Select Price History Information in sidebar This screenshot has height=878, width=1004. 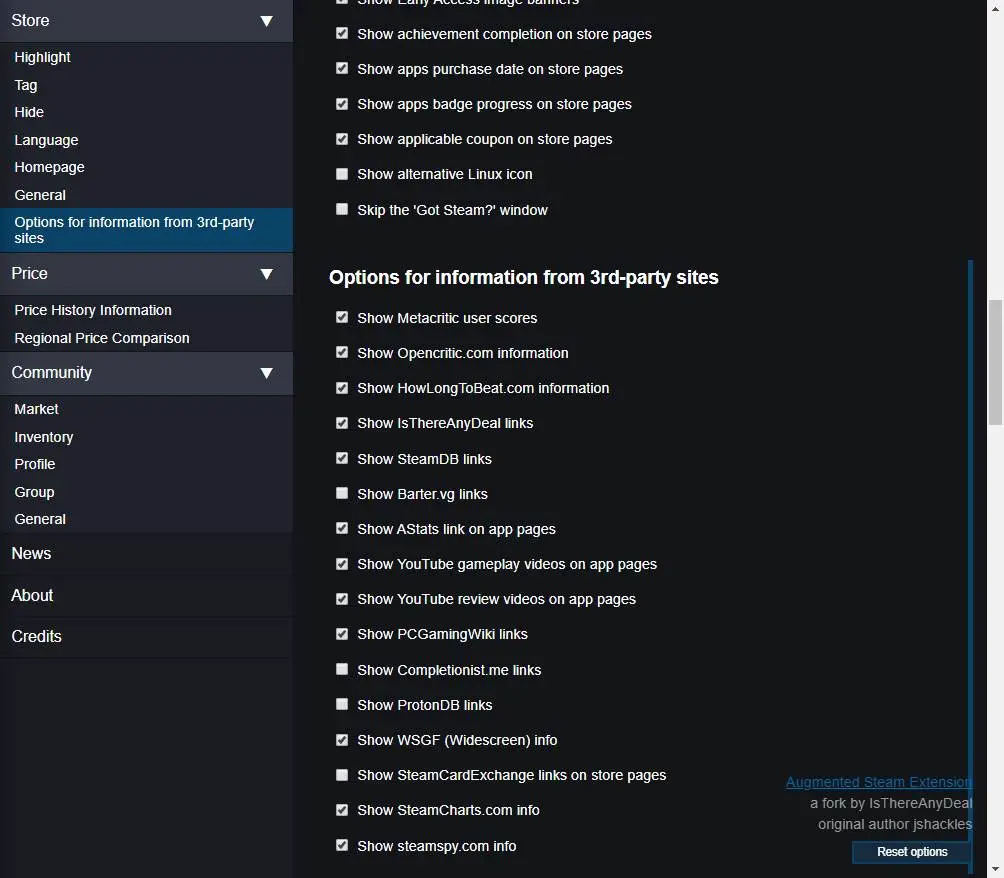pos(93,310)
